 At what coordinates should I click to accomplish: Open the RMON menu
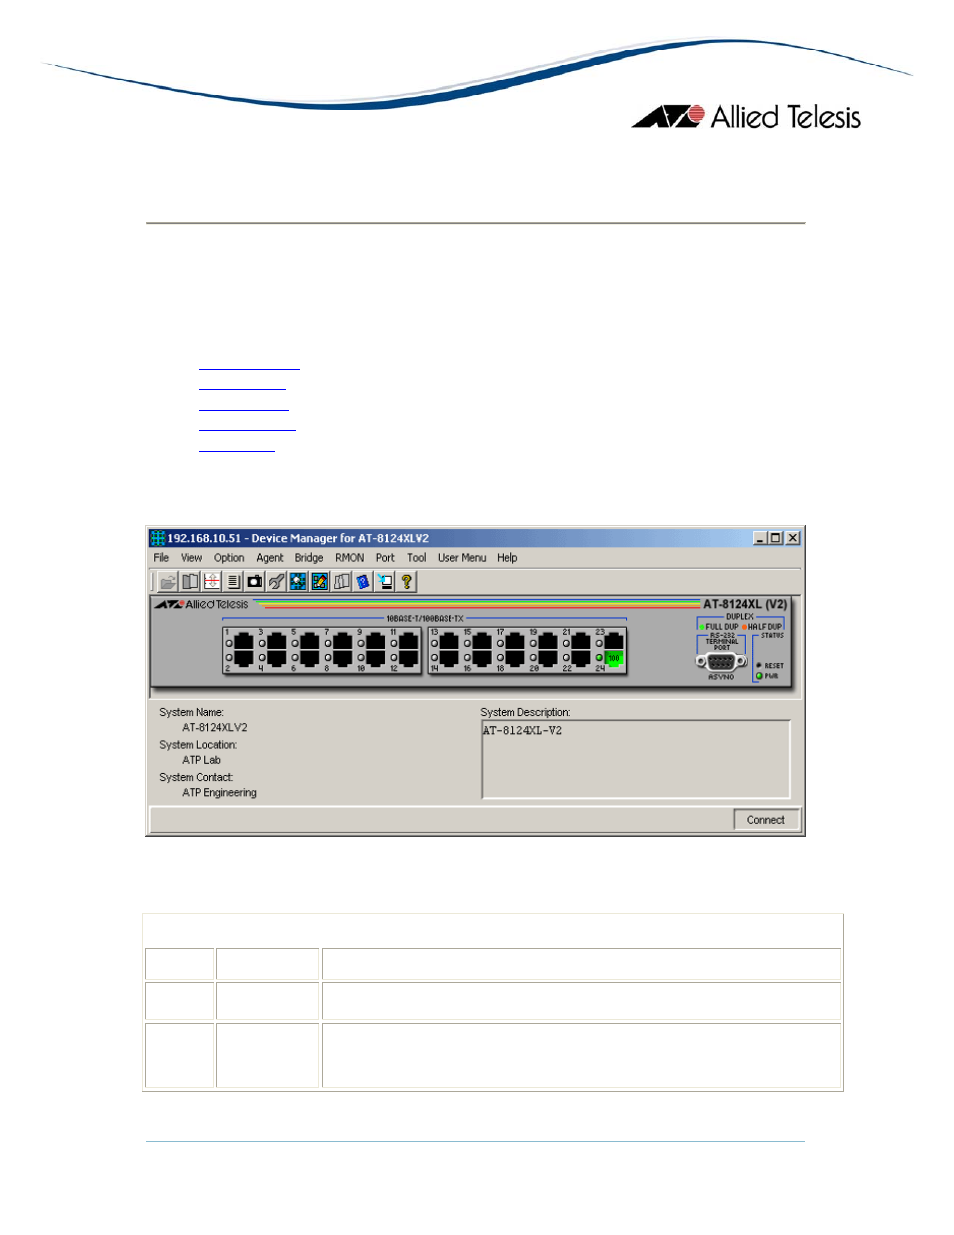(350, 558)
